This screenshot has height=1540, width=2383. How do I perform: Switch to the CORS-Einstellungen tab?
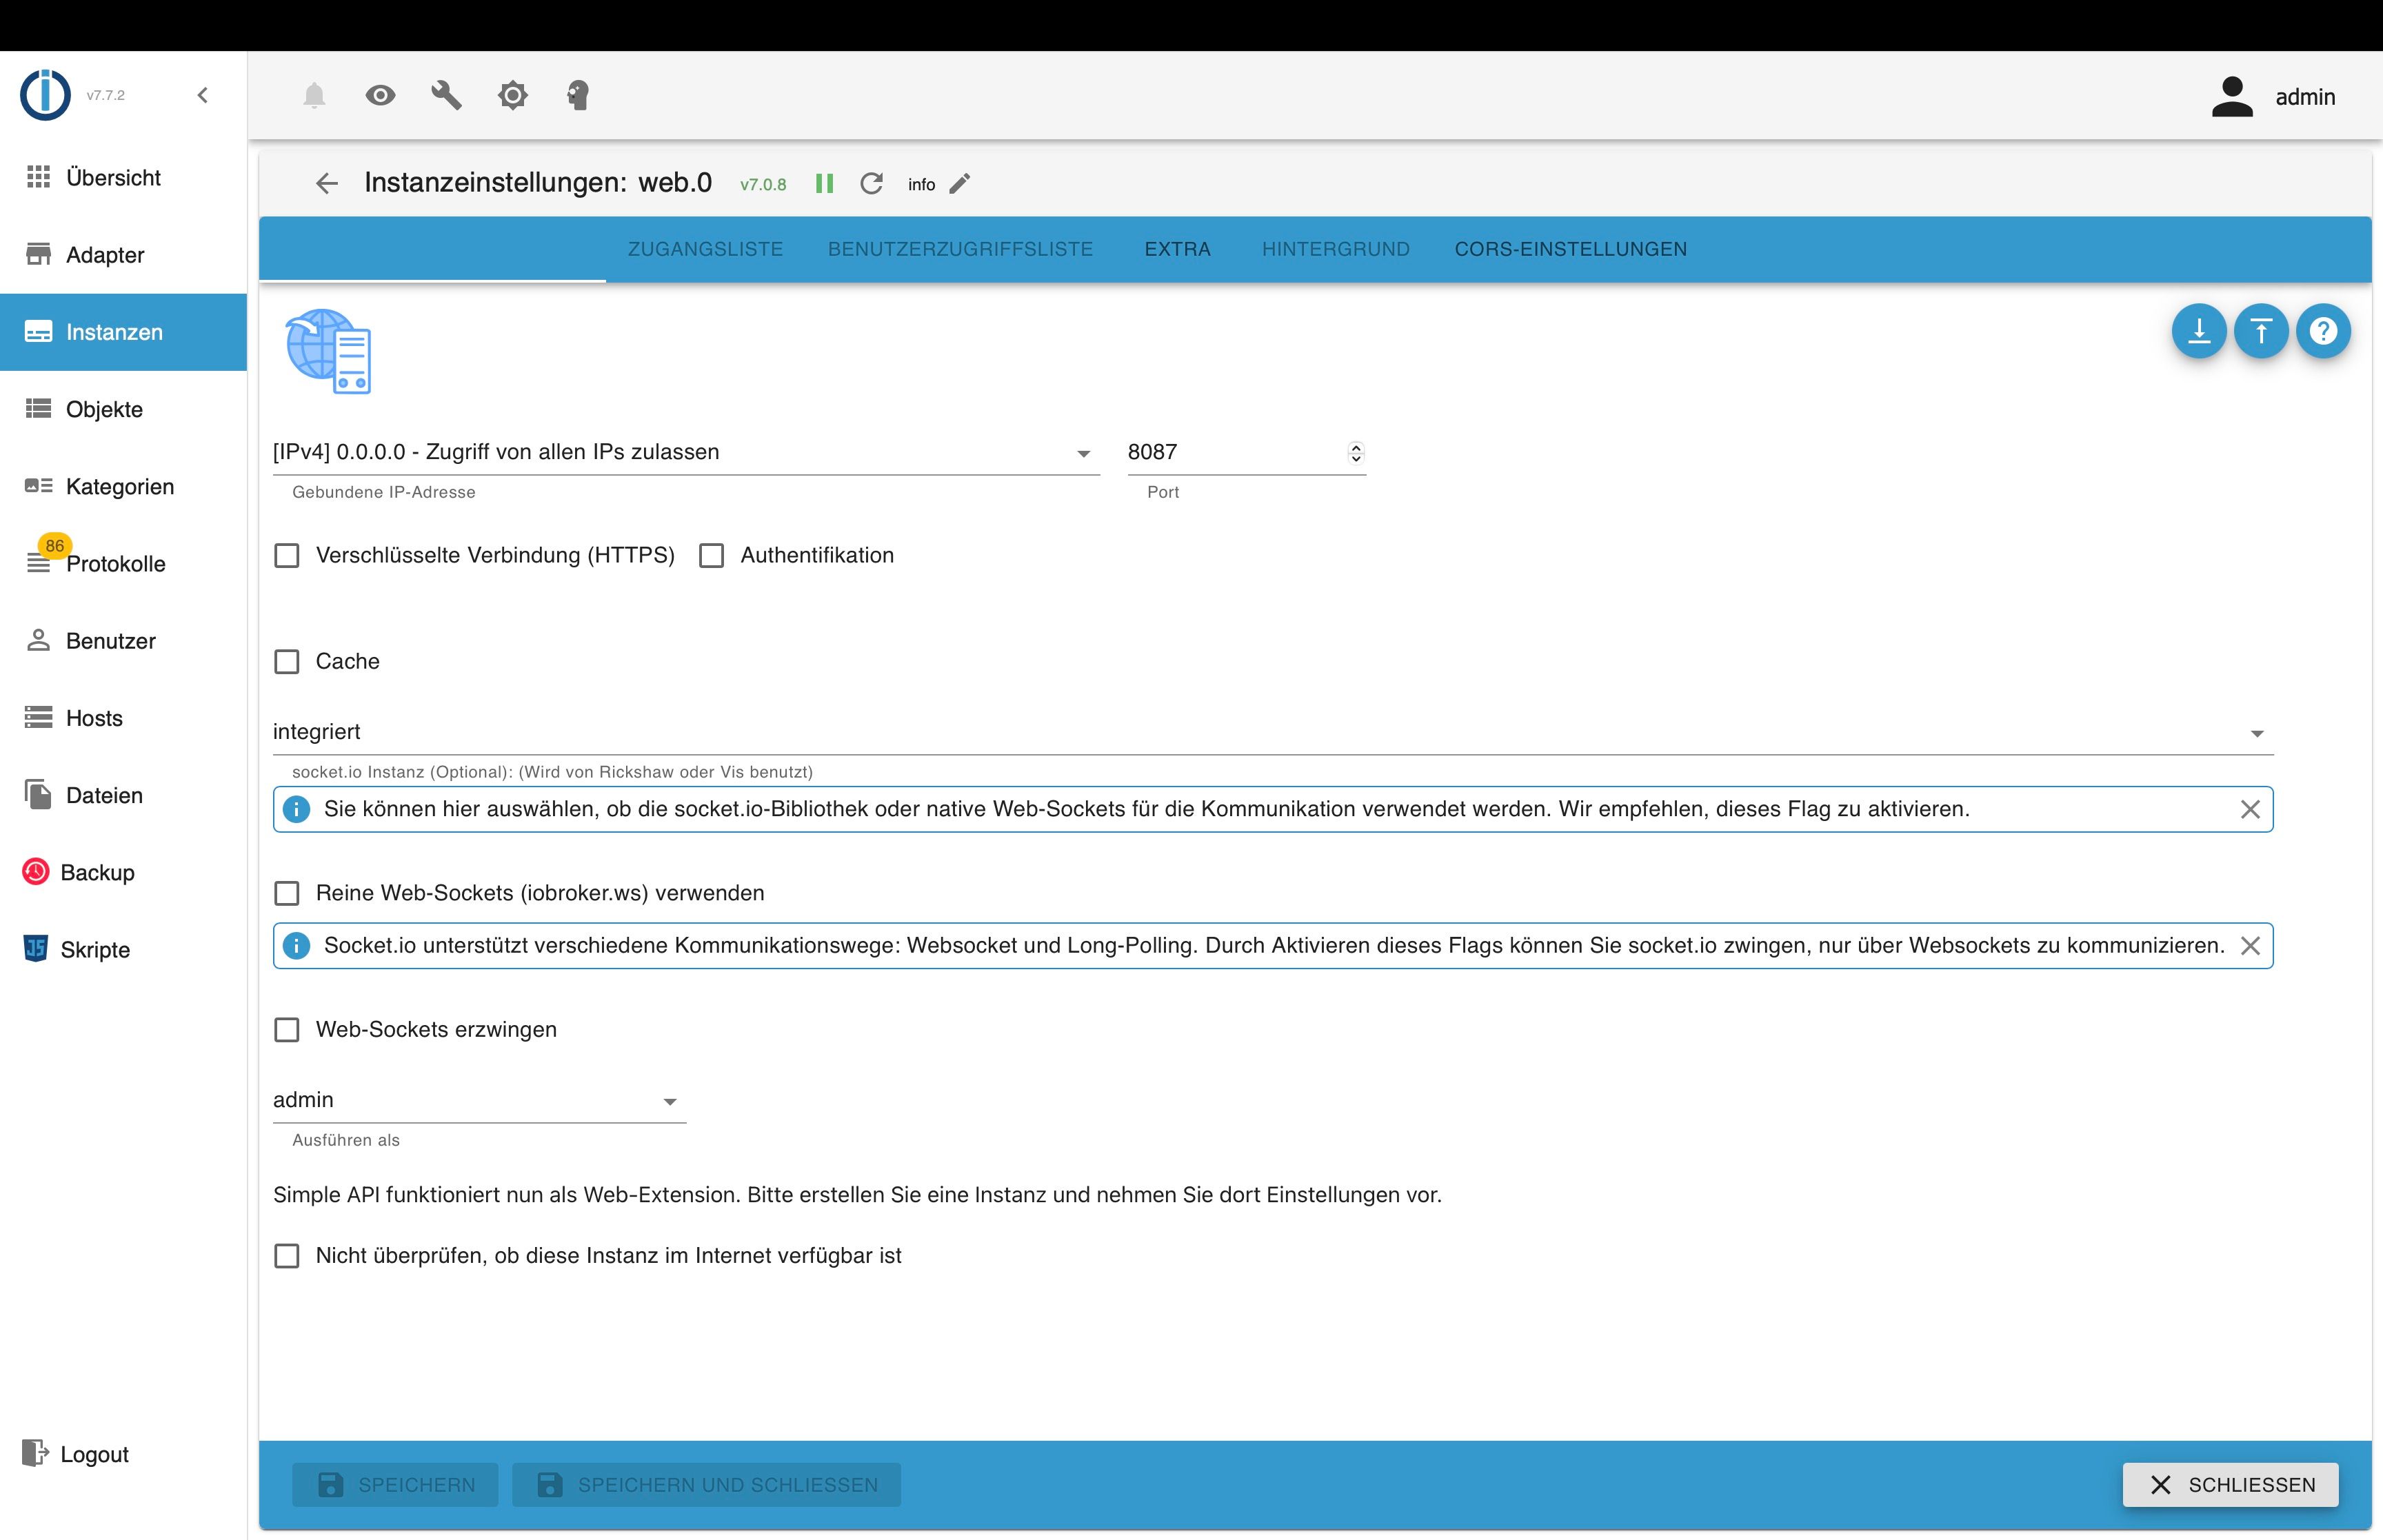point(1570,249)
